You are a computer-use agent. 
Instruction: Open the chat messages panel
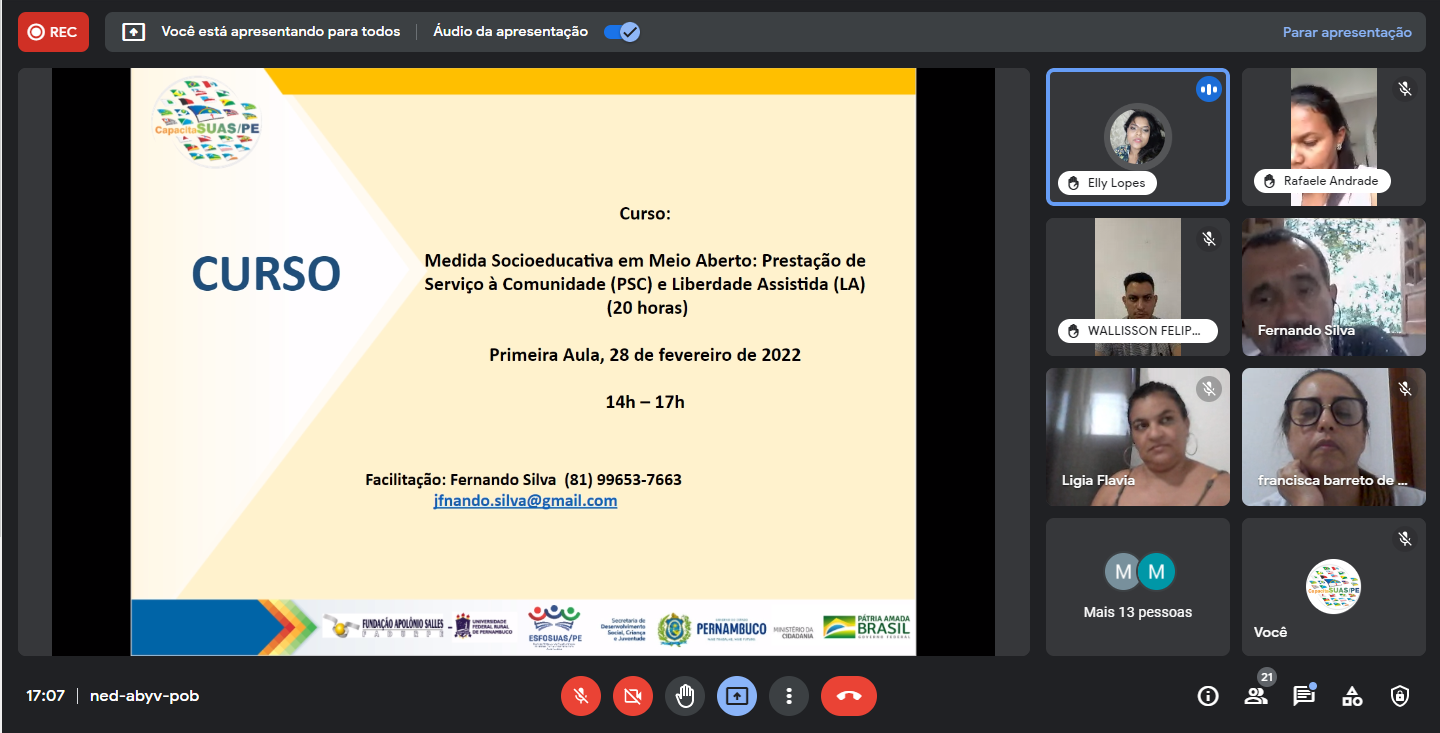click(1304, 696)
